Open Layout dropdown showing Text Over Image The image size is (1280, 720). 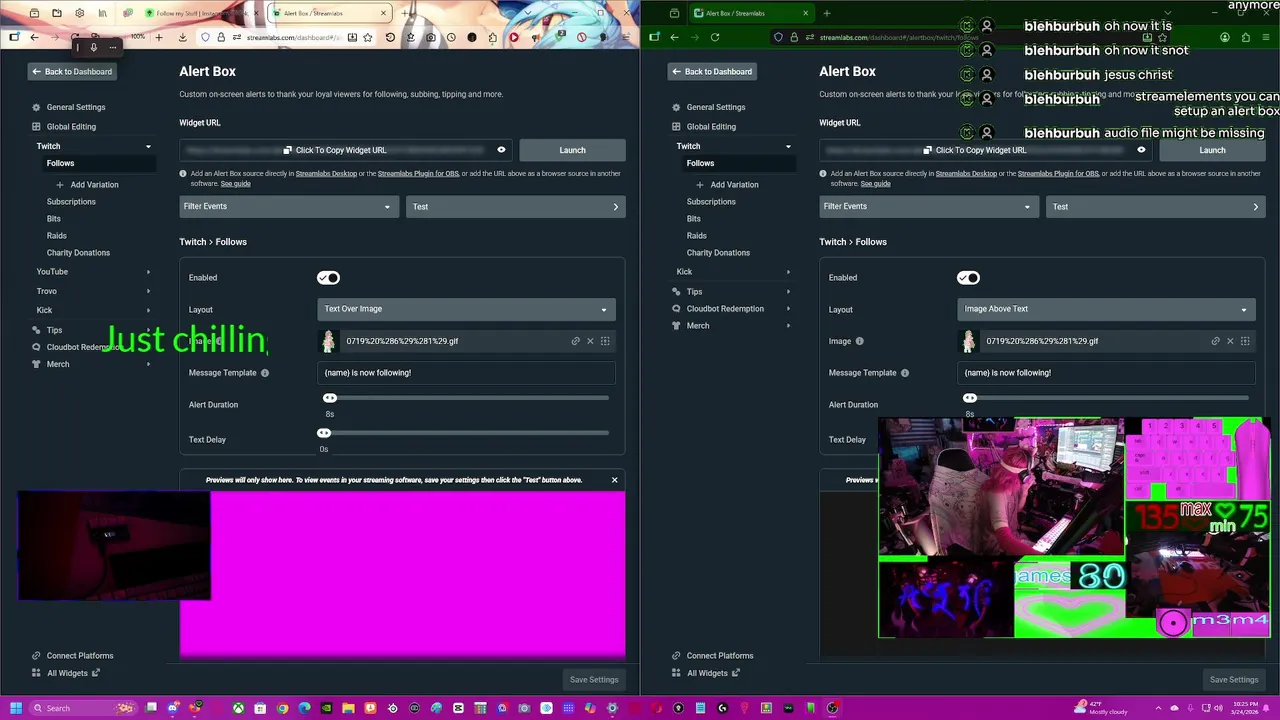[x=466, y=309]
